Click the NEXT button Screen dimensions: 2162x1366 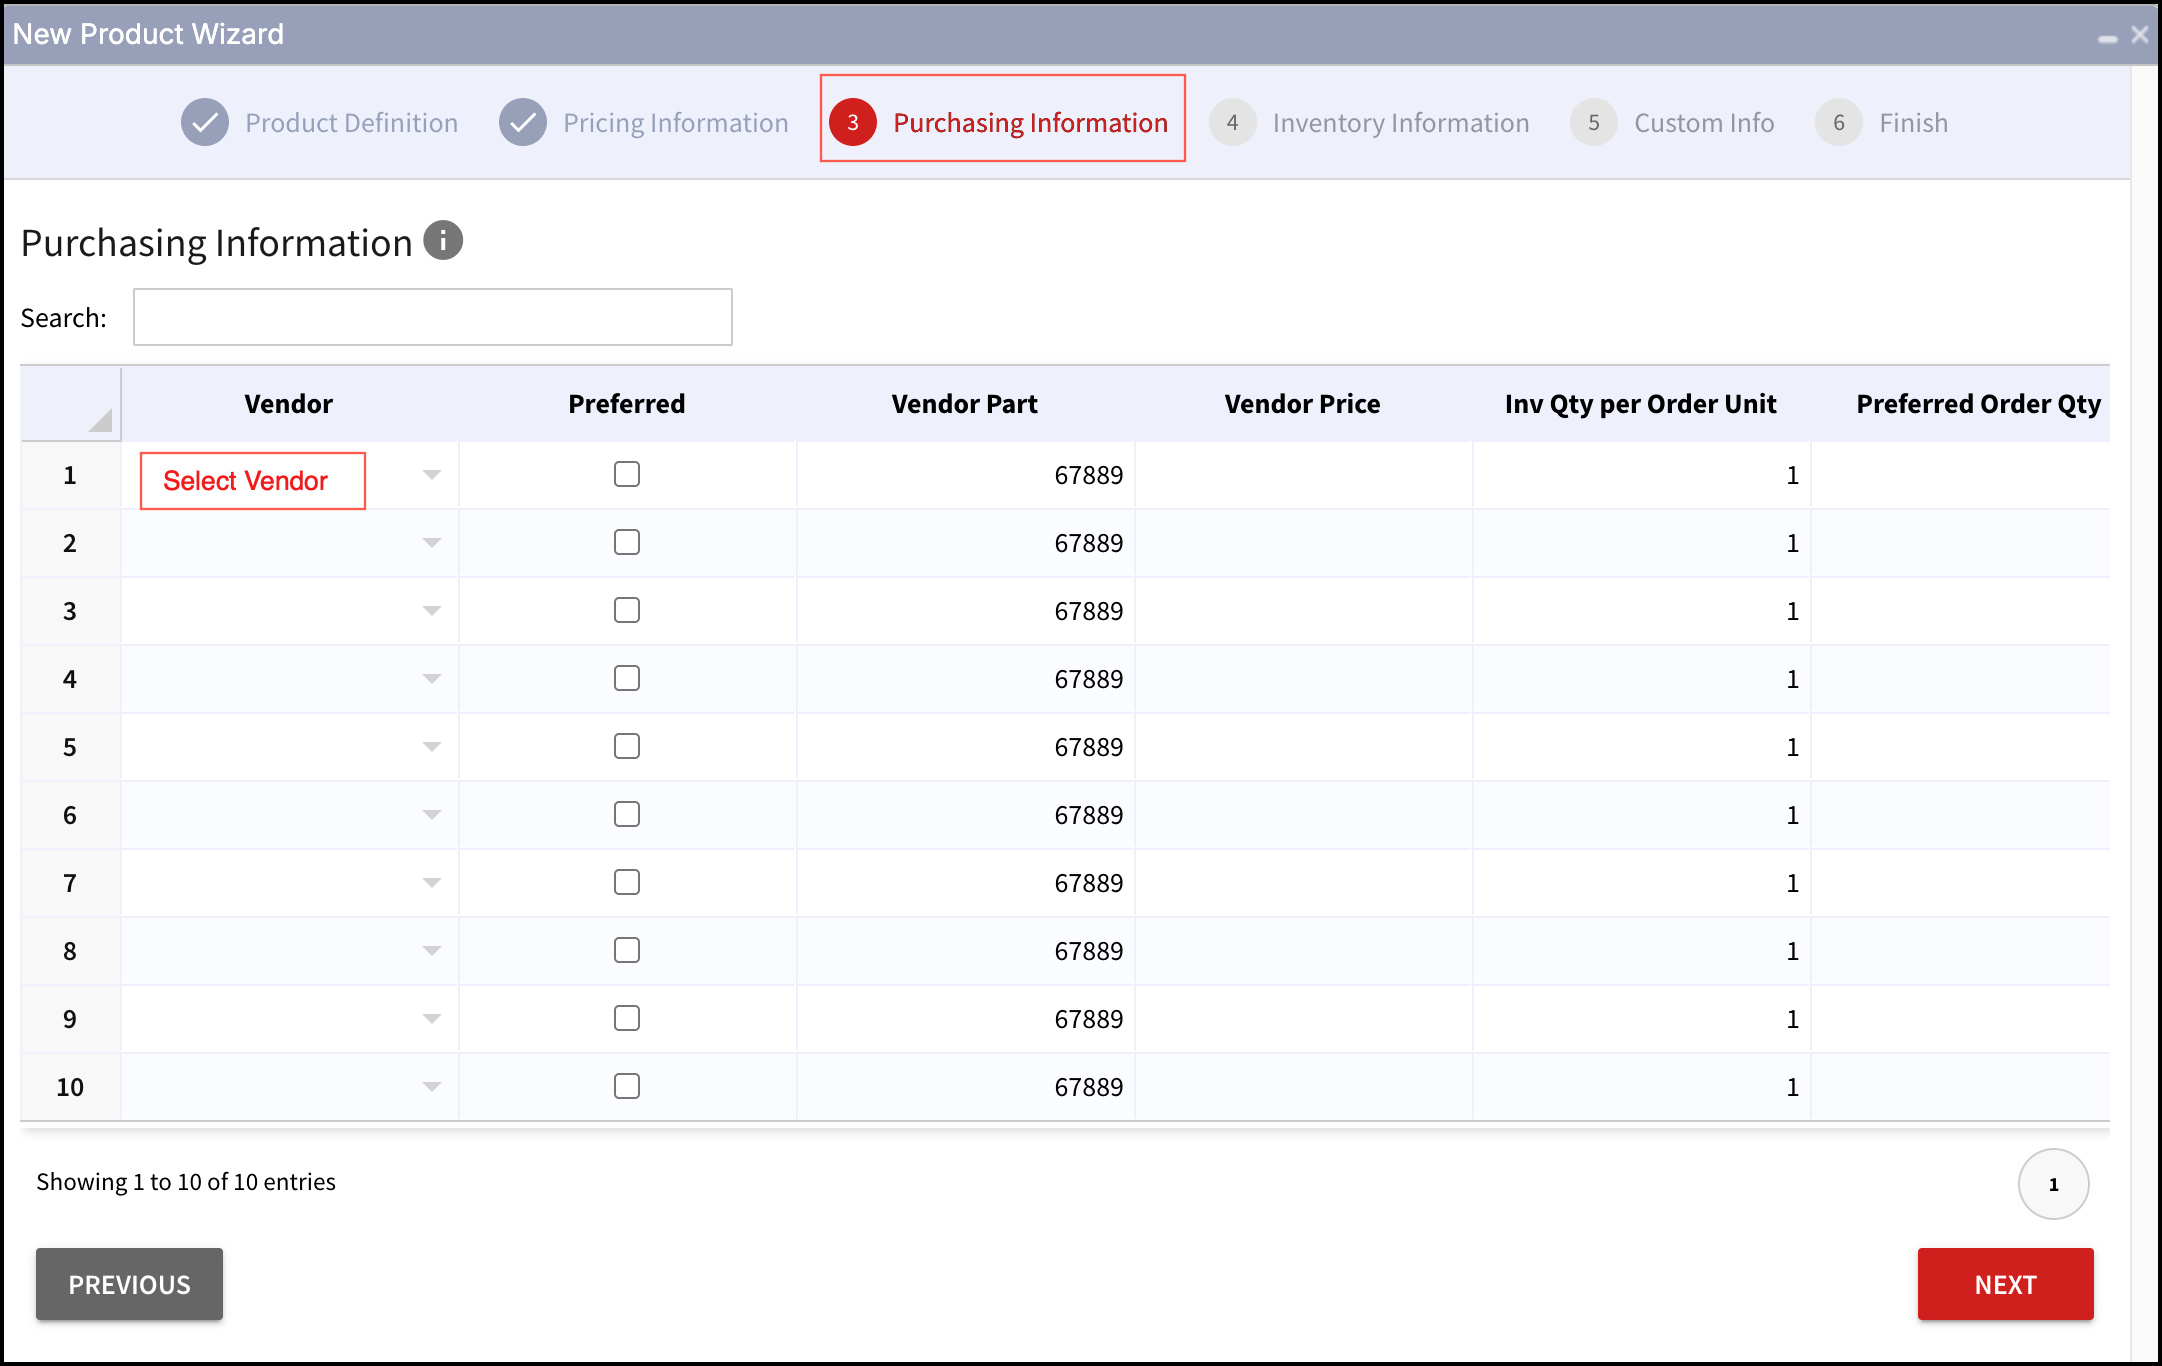pos(2005,1284)
